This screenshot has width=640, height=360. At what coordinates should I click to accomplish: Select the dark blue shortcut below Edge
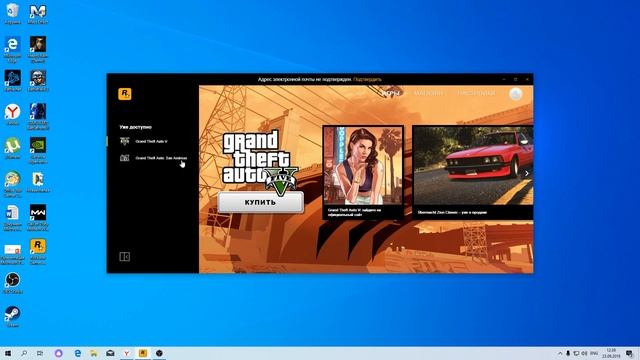[13, 80]
